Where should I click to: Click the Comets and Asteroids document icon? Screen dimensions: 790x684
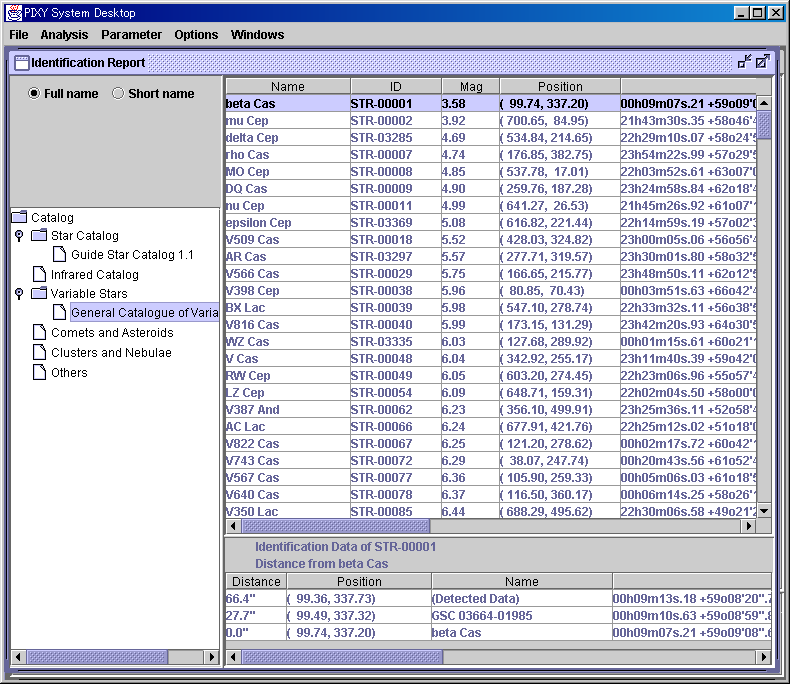pyautogui.click(x=39, y=333)
